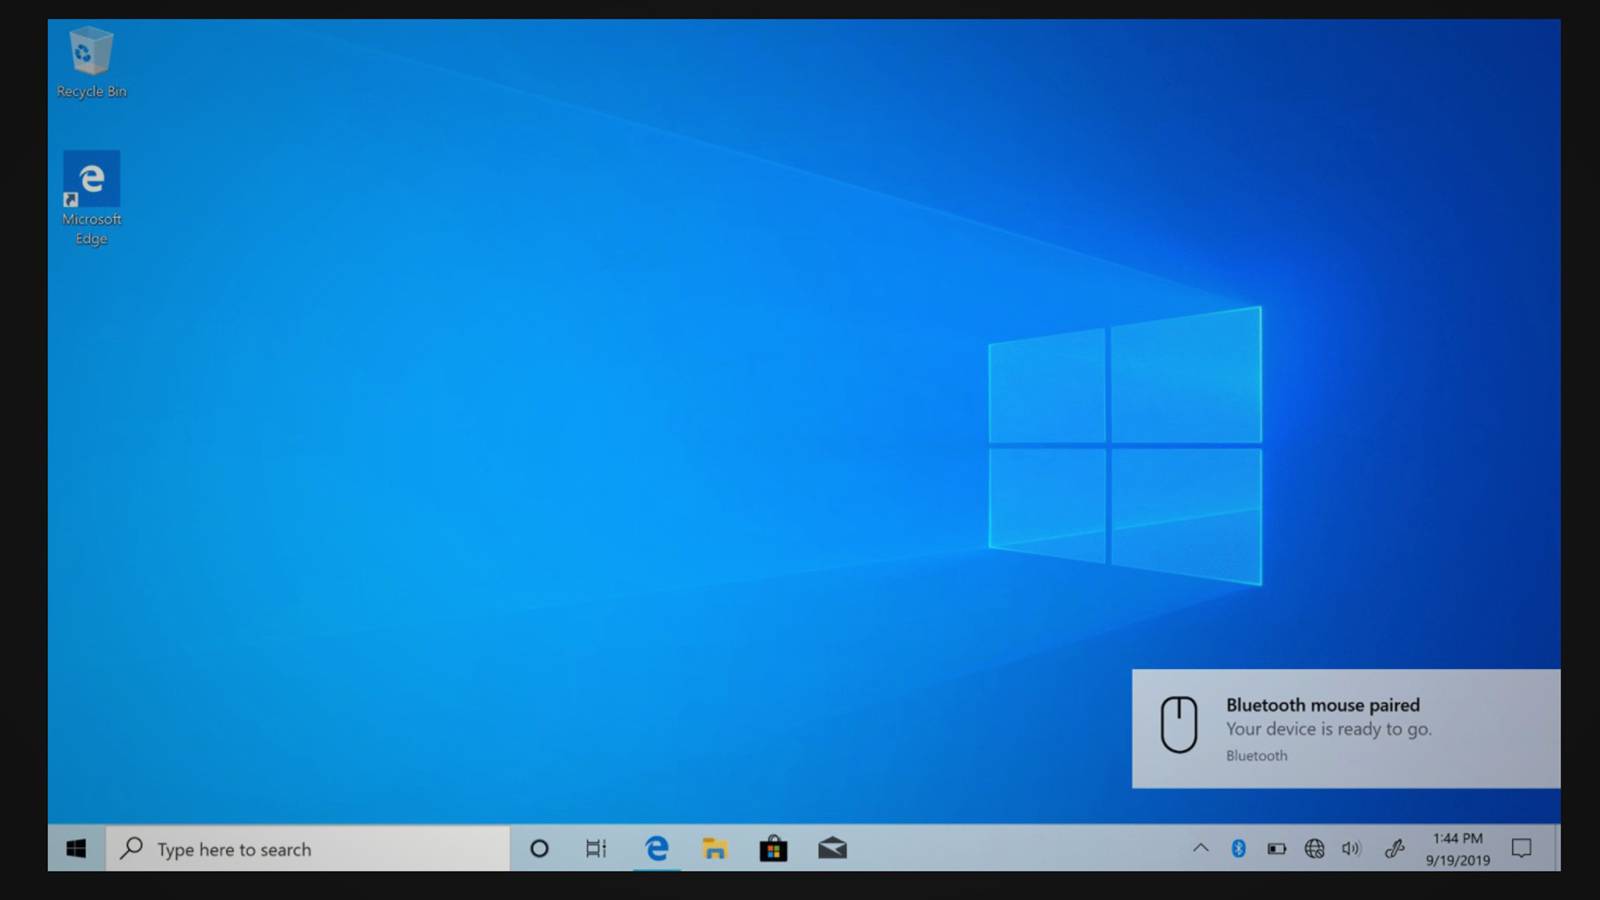The height and width of the screenshot is (900, 1600).
Task: Open Windows Ink Workspace pen icon
Action: click(1395, 849)
